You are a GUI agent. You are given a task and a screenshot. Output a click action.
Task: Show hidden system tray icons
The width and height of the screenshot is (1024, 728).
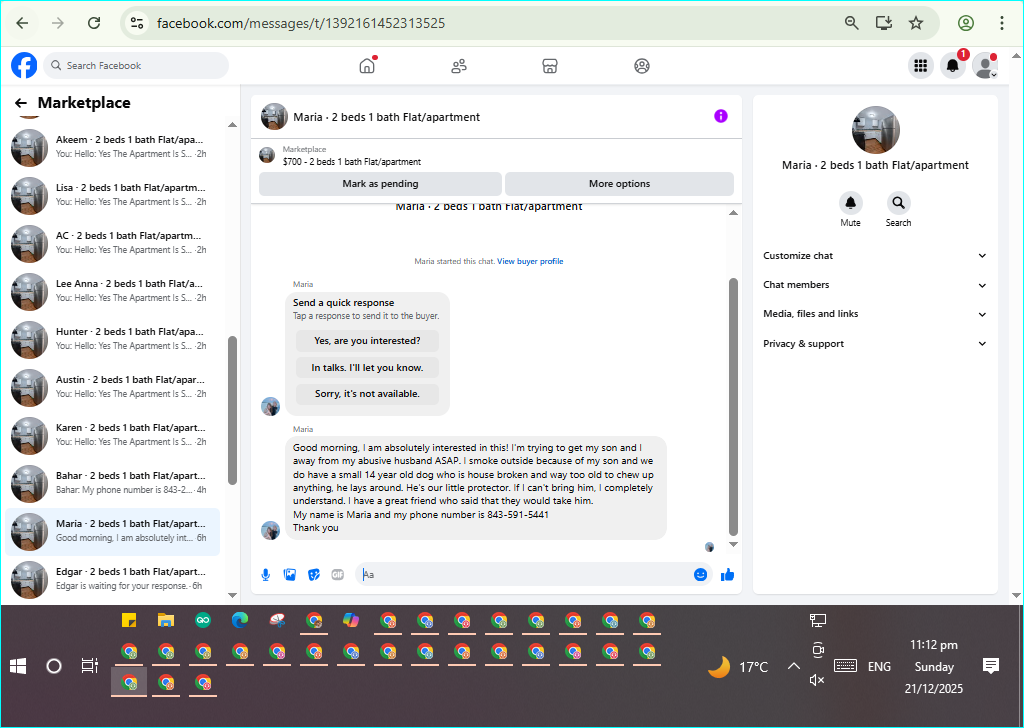pyautogui.click(x=793, y=667)
